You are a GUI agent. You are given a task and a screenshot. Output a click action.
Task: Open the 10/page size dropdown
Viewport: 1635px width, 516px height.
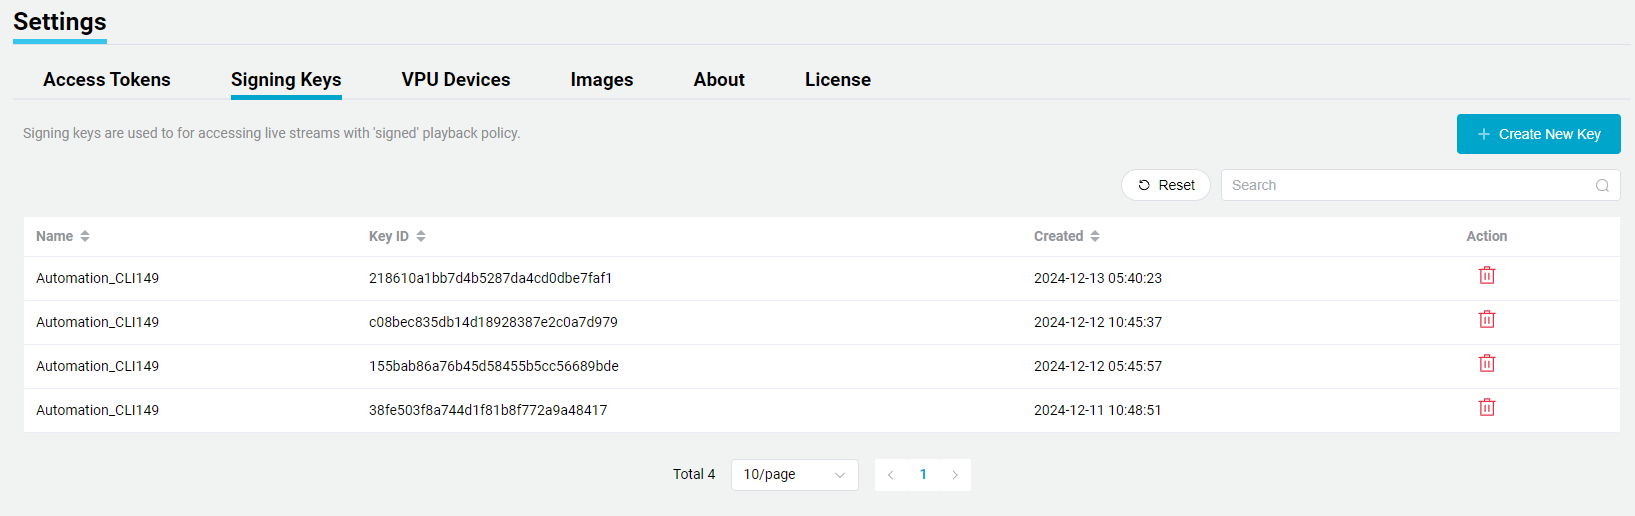tap(794, 475)
